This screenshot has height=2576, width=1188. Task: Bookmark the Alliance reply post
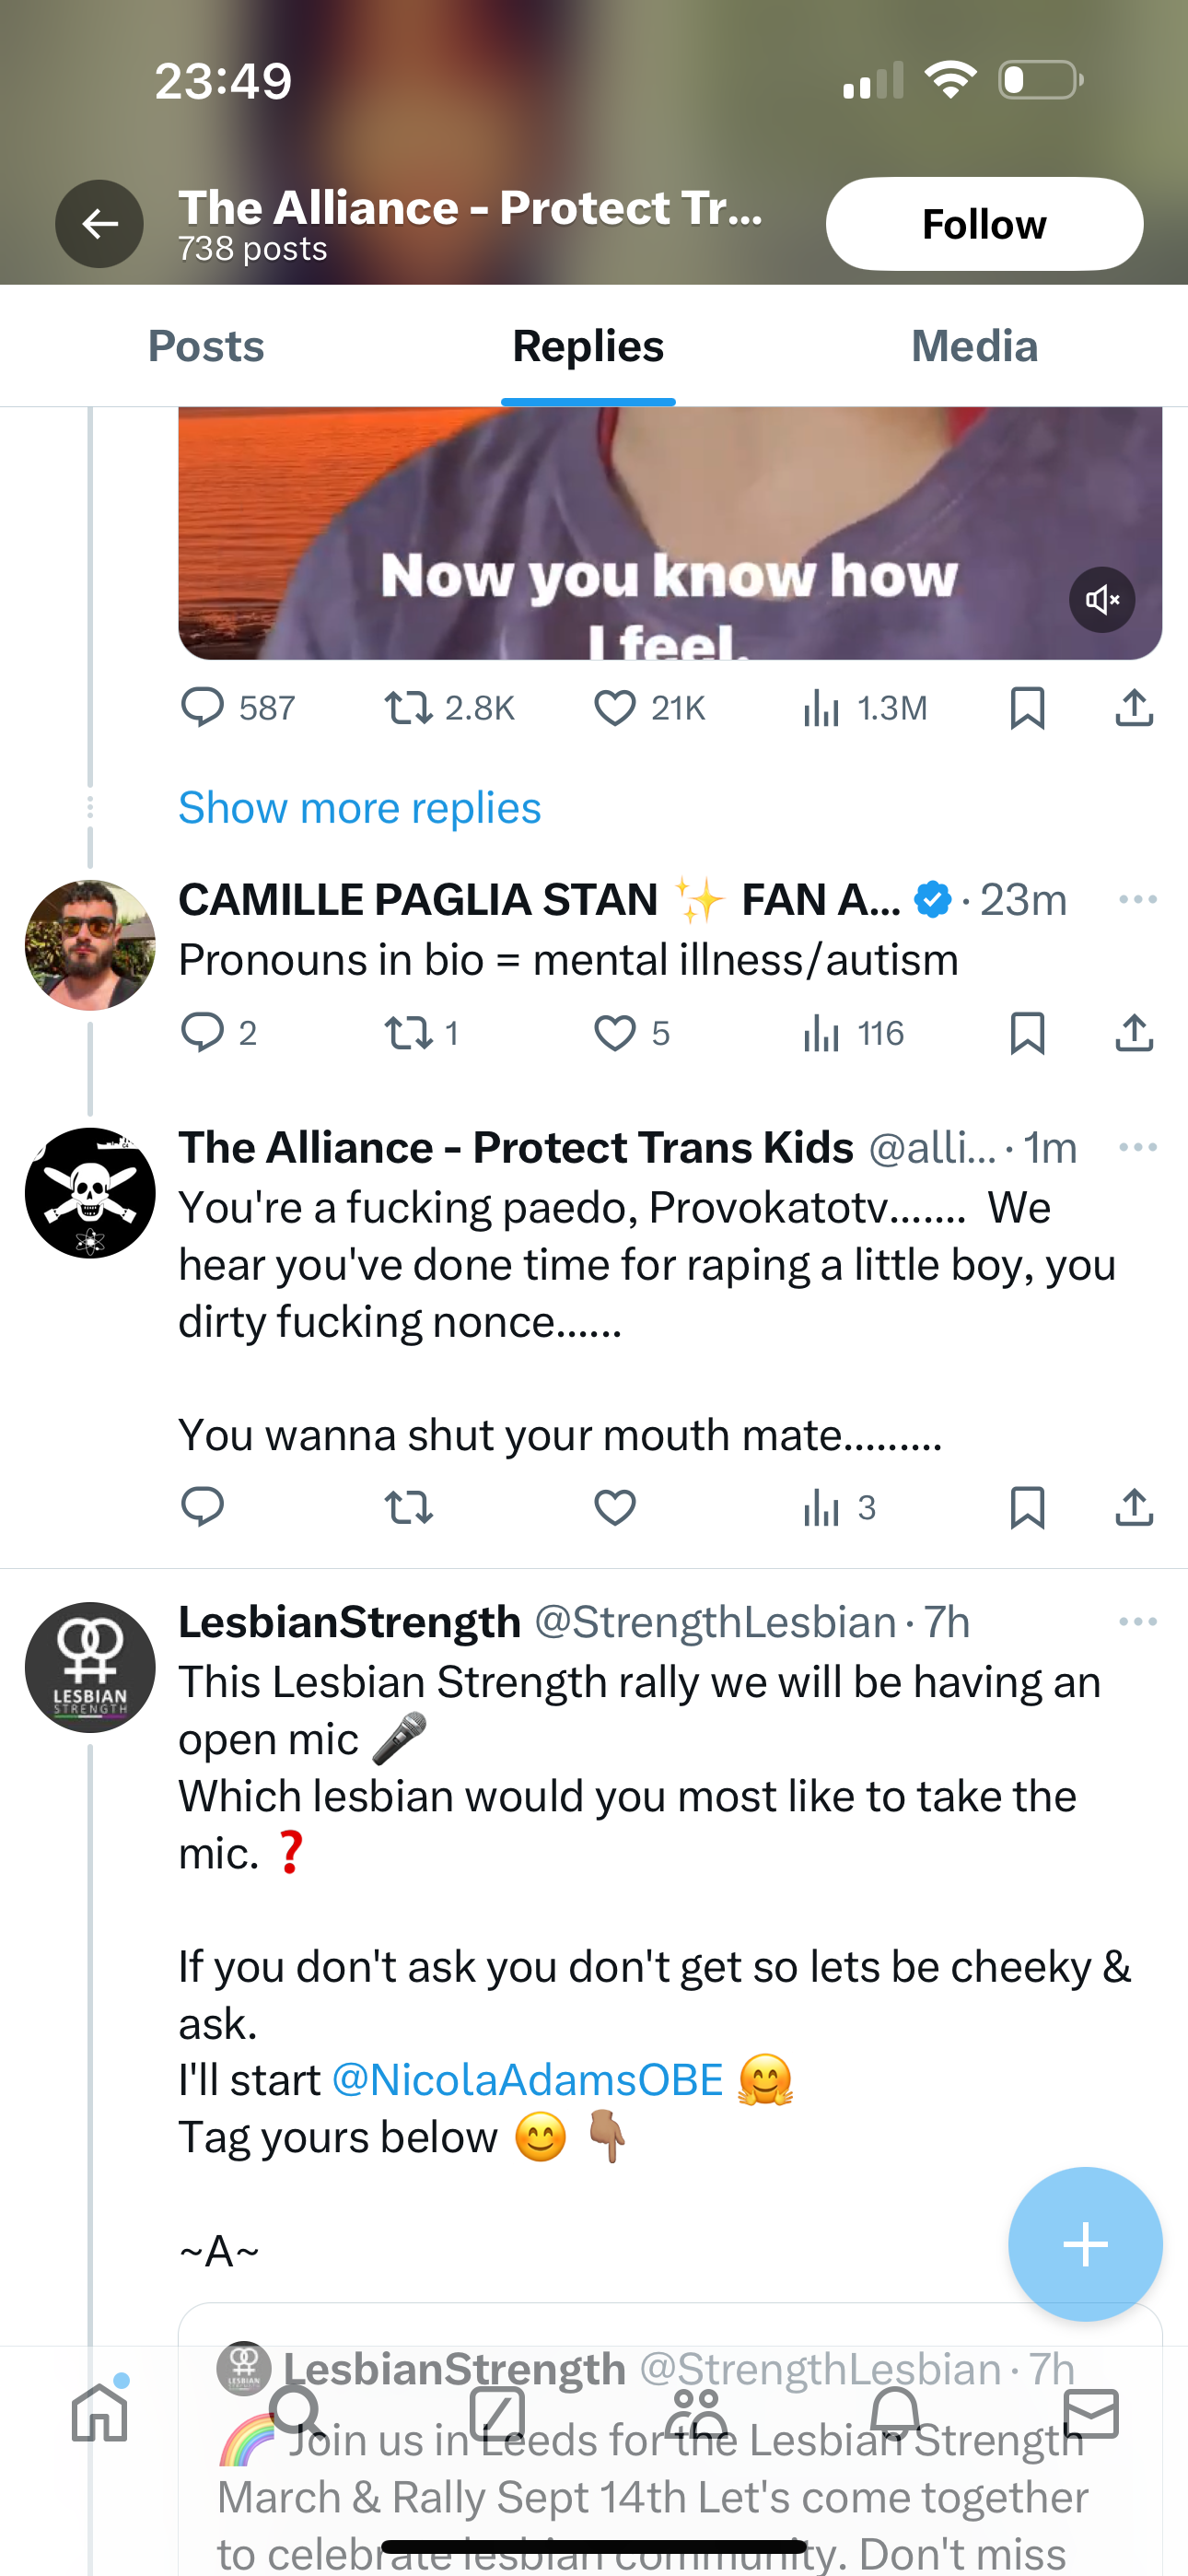click(1027, 1507)
